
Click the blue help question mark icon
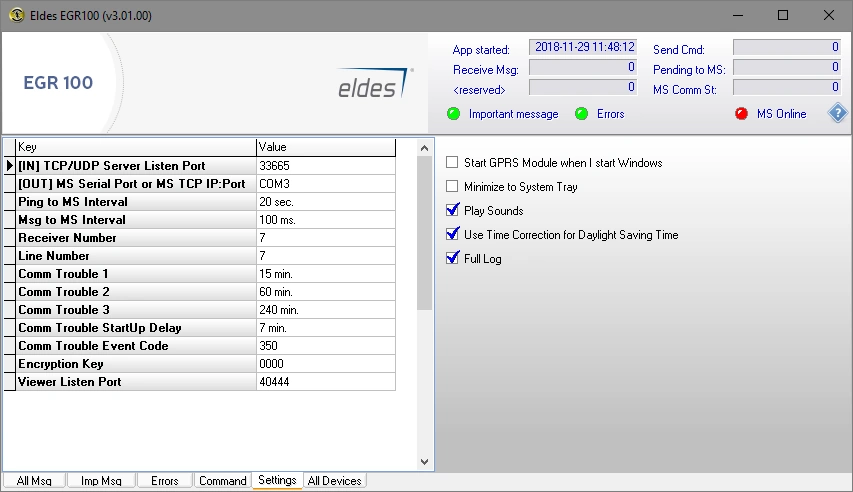point(837,113)
